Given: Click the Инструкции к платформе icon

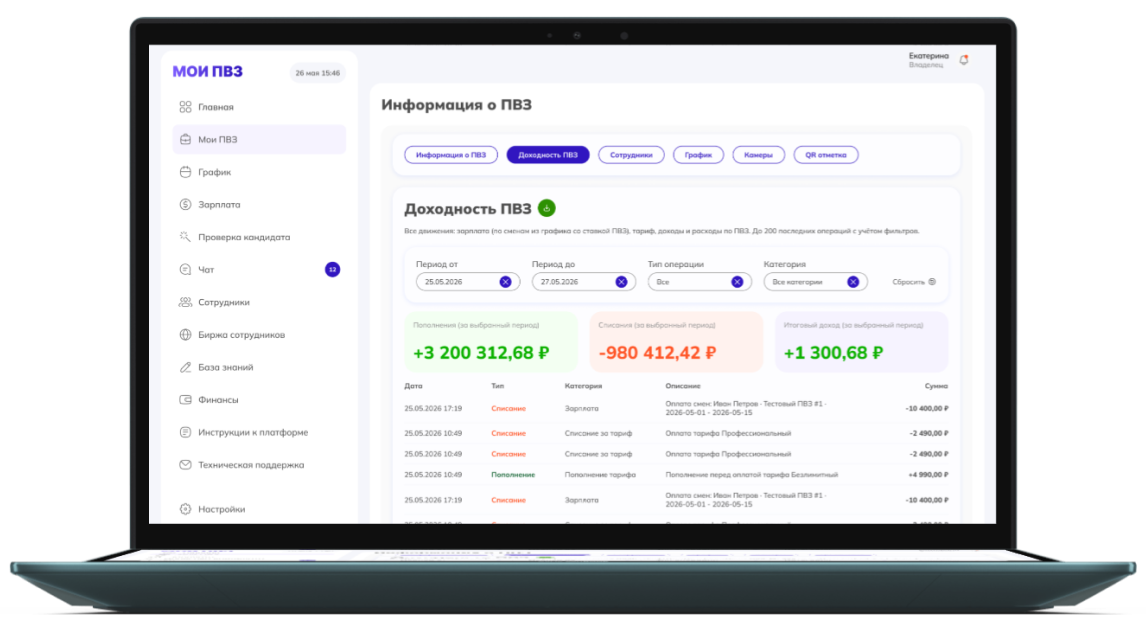Looking at the screenshot, I should [x=186, y=432].
